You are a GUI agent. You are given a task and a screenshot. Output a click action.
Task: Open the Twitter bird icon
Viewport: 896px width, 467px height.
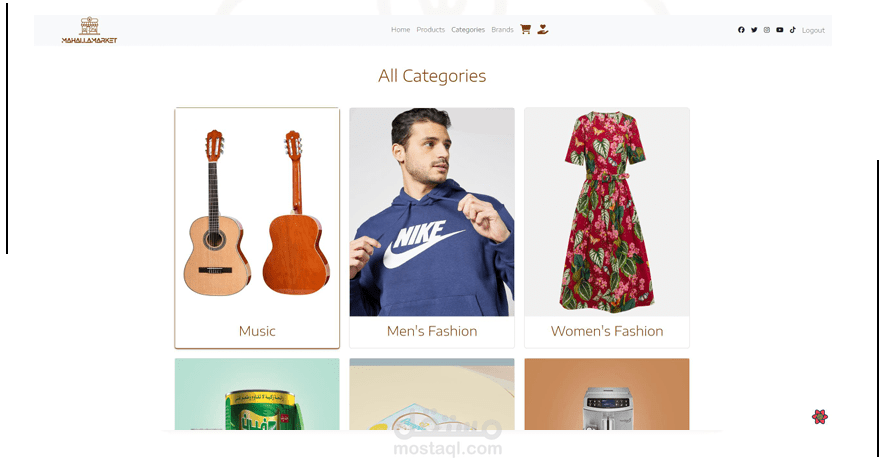click(754, 30)
